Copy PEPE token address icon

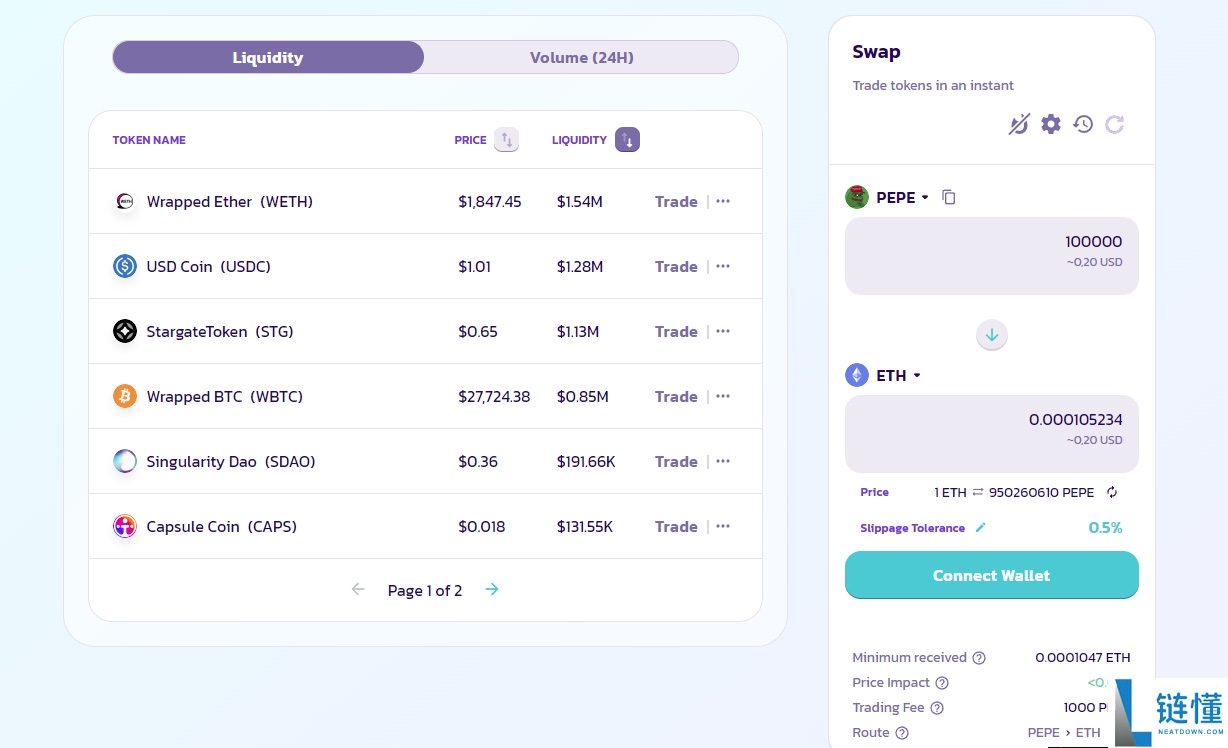949,197
